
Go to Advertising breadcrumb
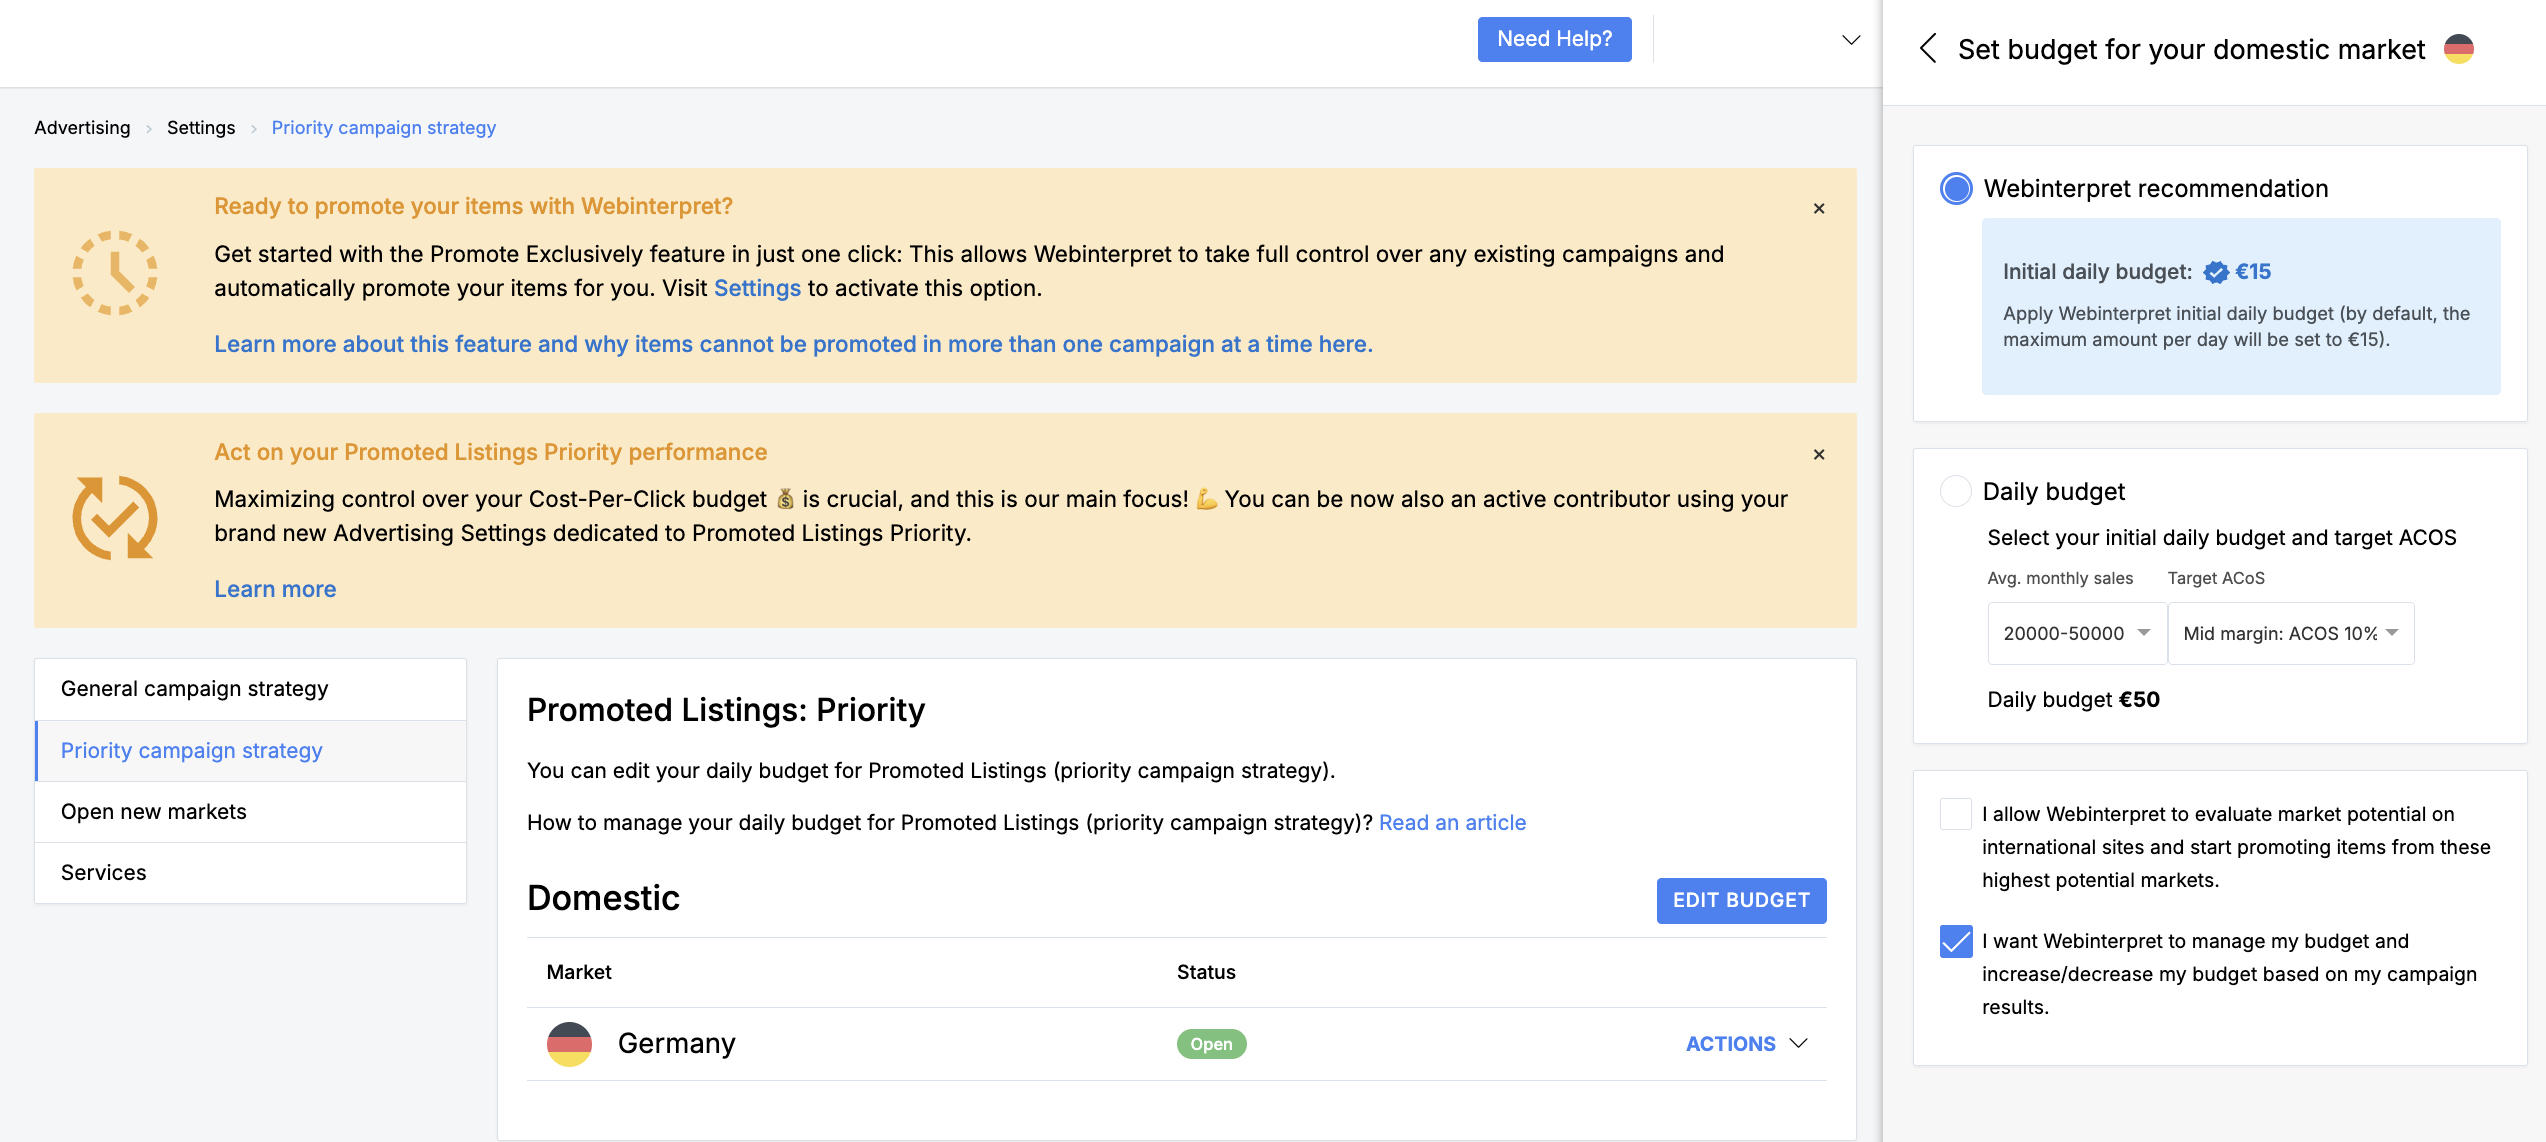click(x=82, y=127)
